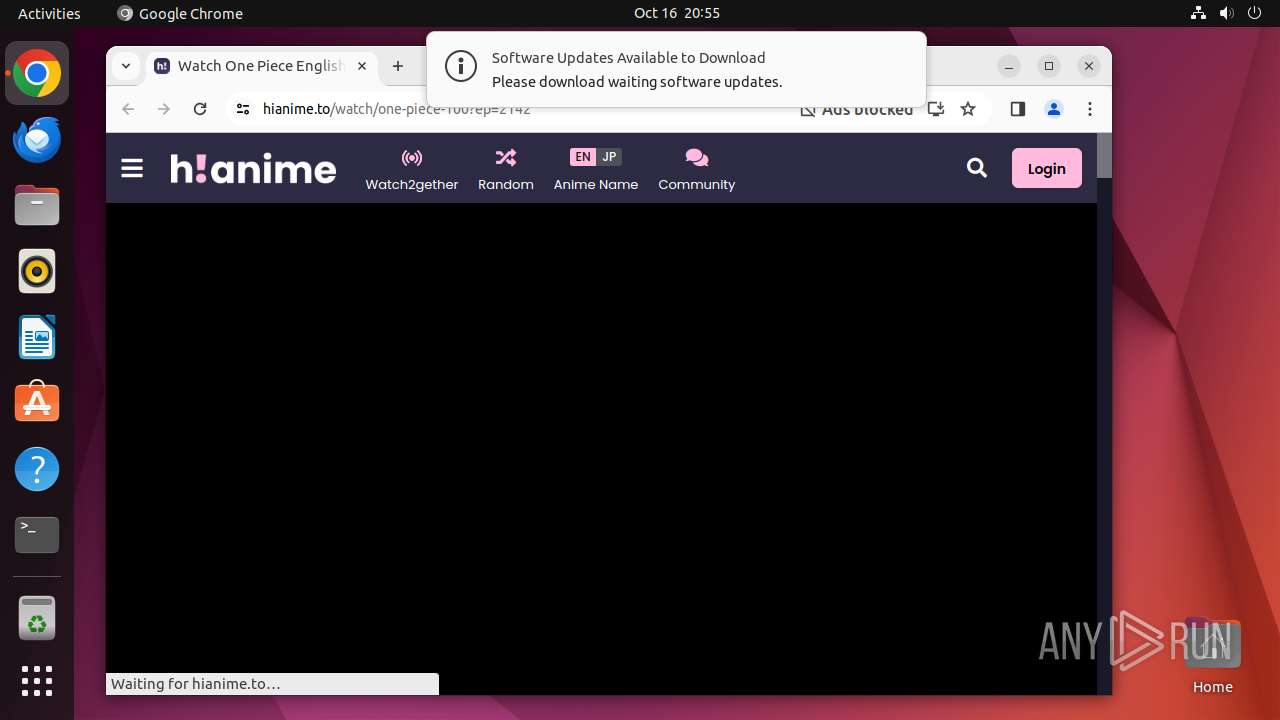Open the hianime hamburger menu
The height and width of the screenshot is (720, 1280).
click(132, 169)
